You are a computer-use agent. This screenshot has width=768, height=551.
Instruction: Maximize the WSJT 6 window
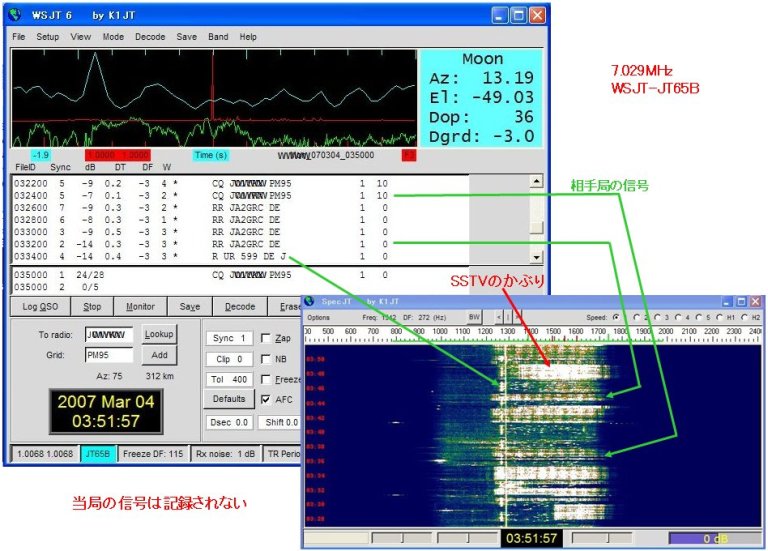(x=518, y=16)
